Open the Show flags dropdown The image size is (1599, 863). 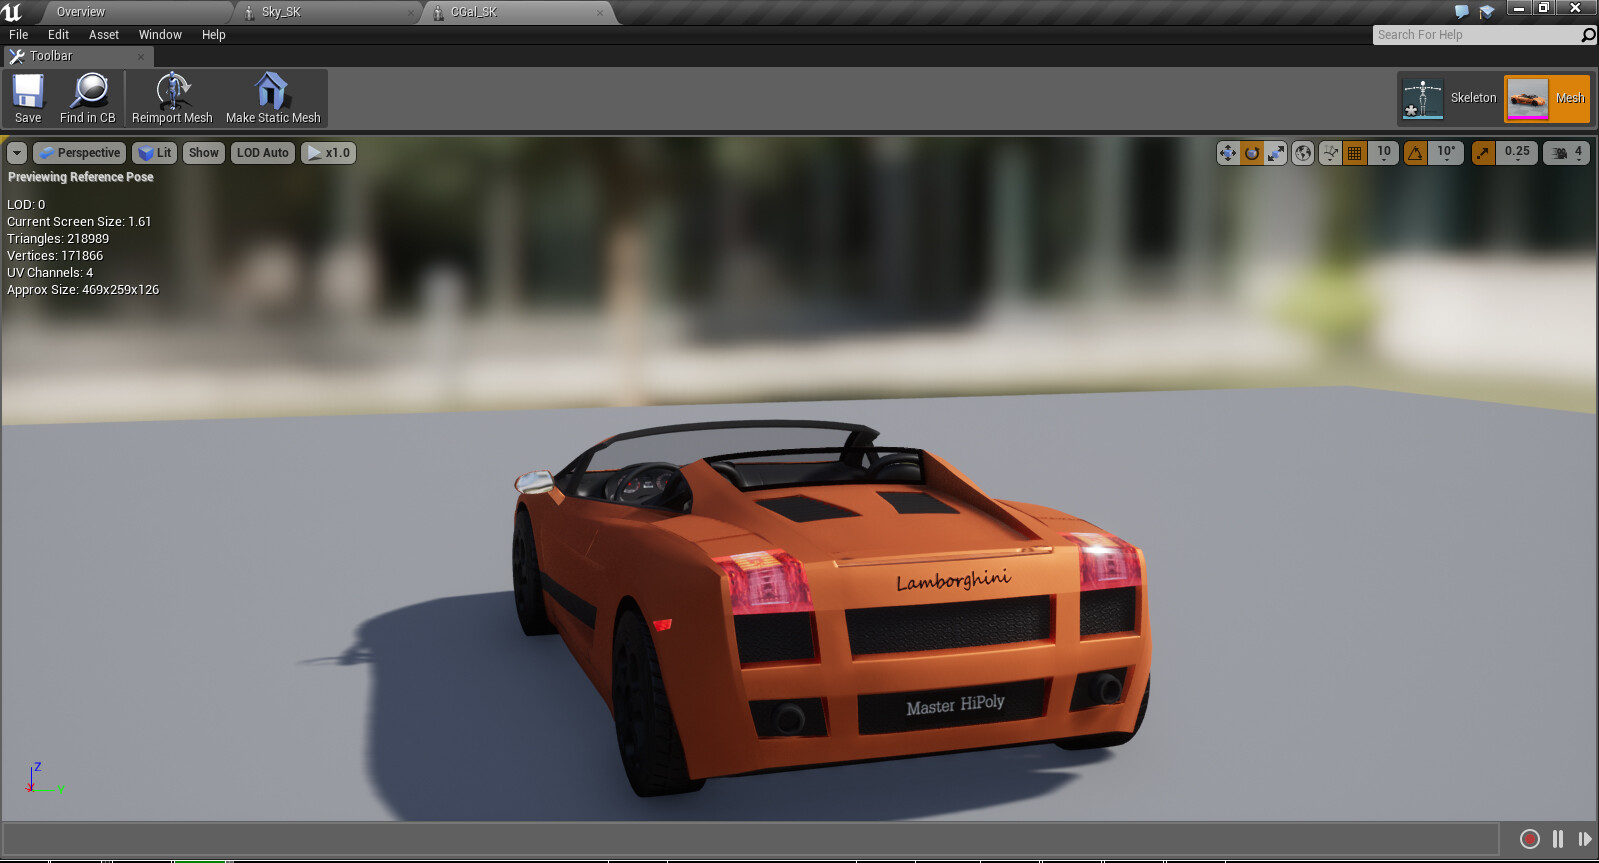coord(203,153)
